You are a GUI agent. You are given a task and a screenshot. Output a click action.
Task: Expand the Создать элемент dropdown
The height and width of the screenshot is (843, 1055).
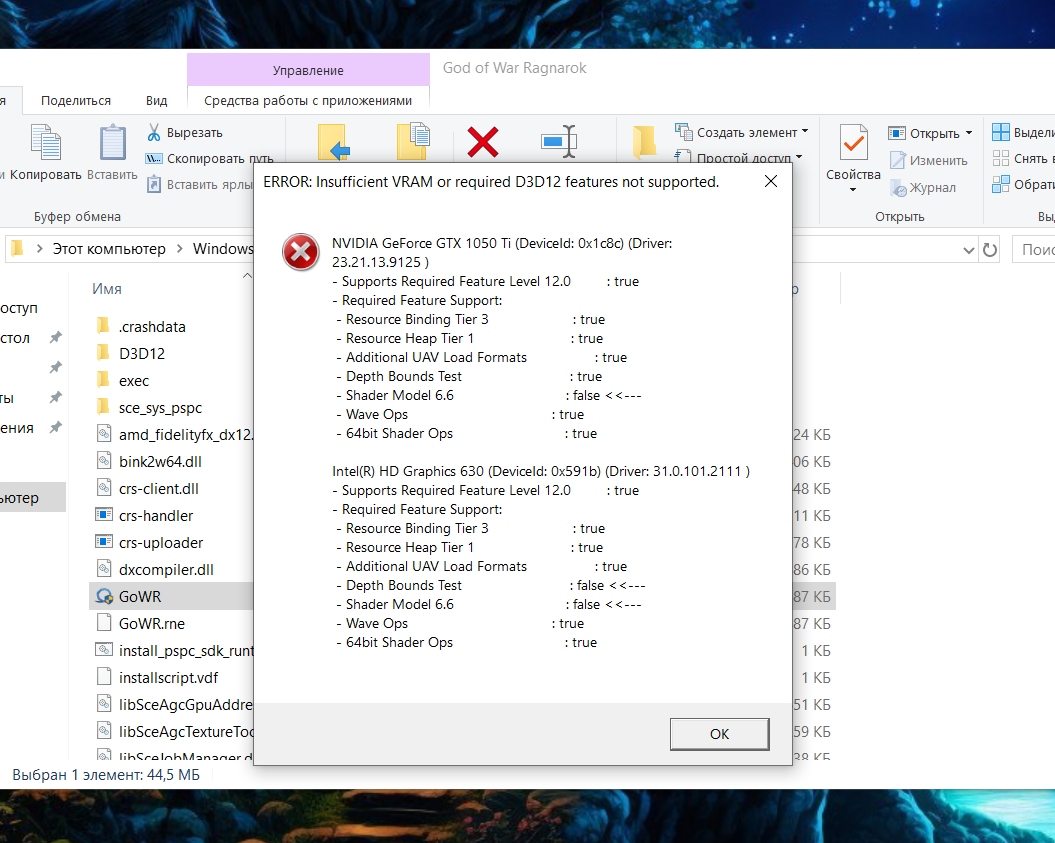(x=804, y=132)
